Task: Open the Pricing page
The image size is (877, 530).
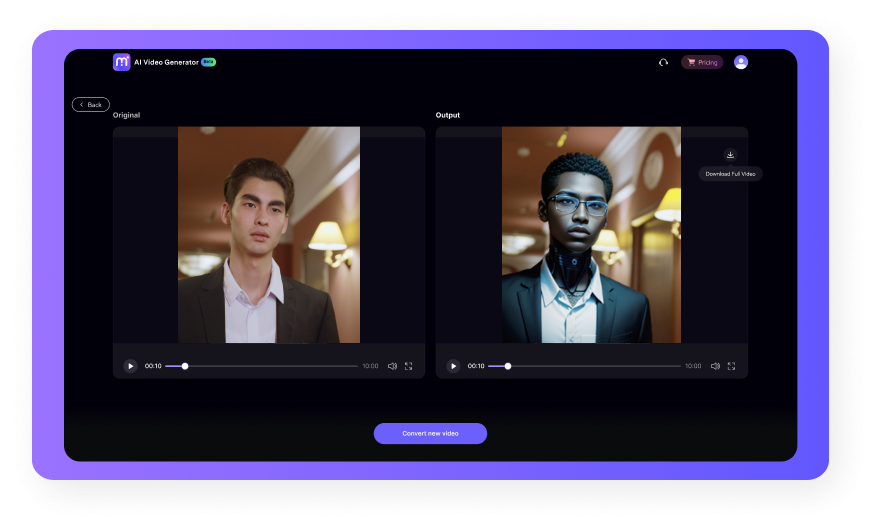Action: click(702, 62)
